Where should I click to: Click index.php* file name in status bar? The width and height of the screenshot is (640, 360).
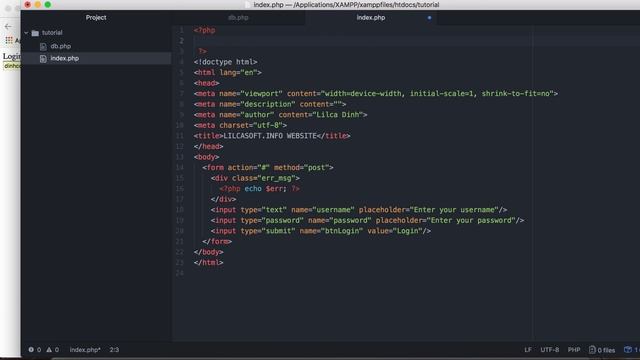[85, 350]
